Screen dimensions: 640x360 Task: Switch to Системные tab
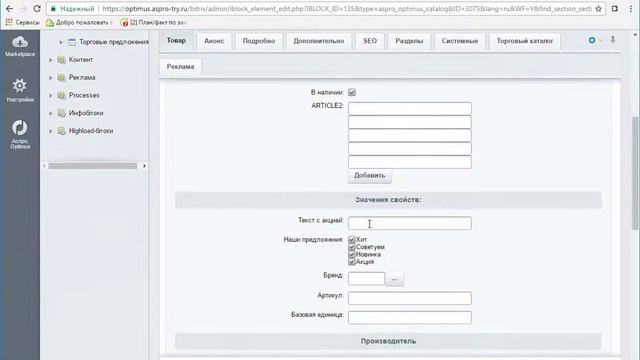[x=460, y=41]
